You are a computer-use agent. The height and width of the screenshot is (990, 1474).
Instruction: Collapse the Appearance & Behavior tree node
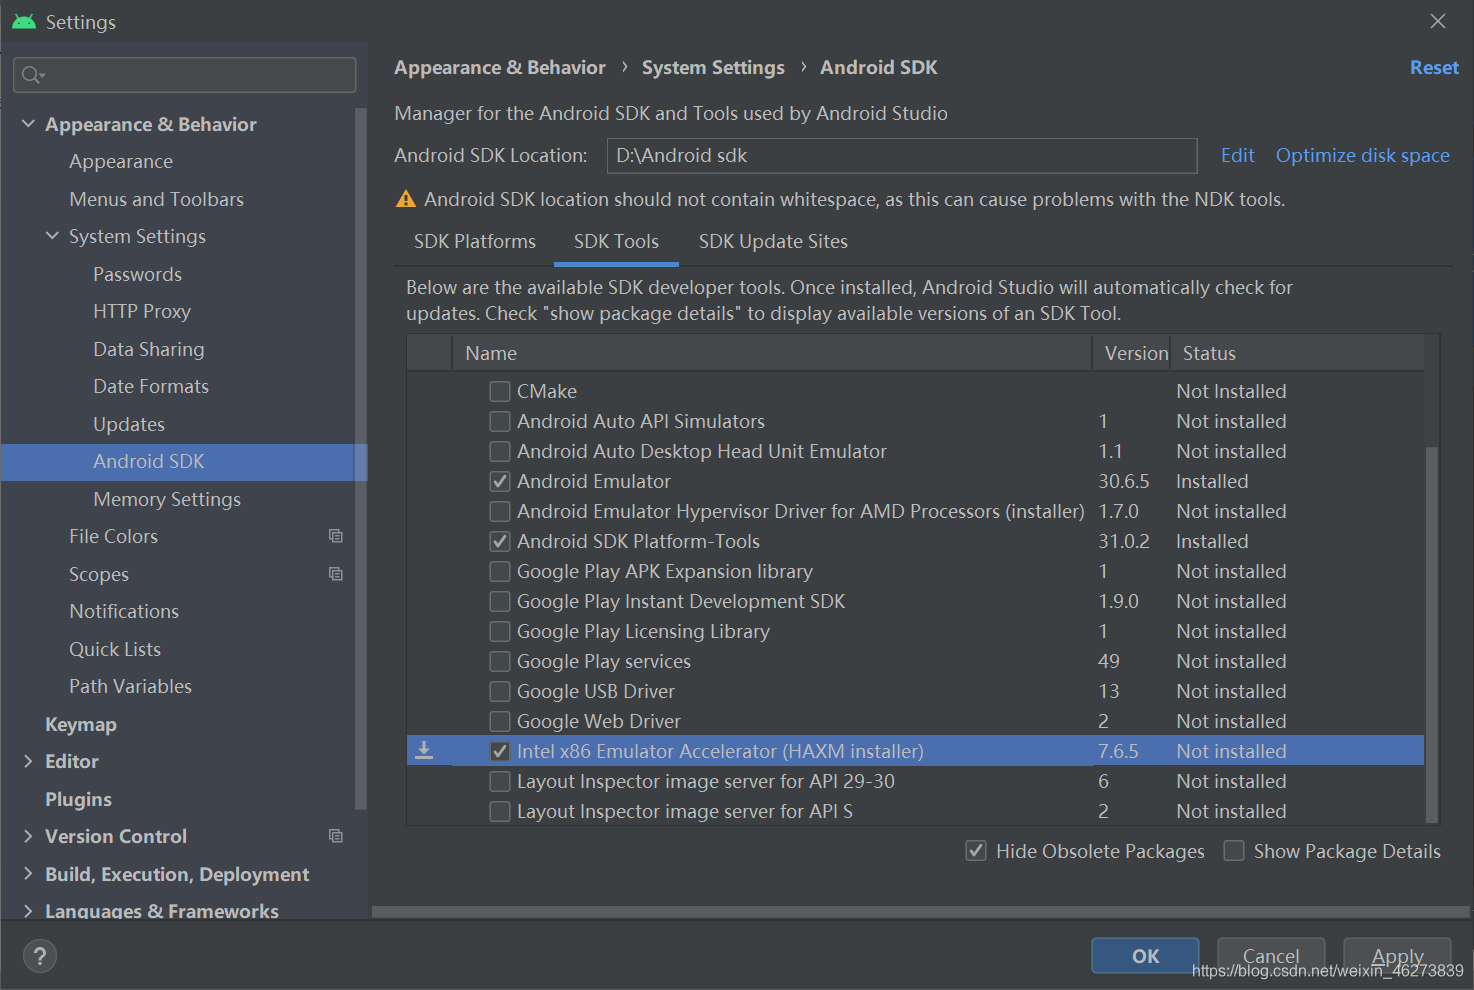(28, 124)
